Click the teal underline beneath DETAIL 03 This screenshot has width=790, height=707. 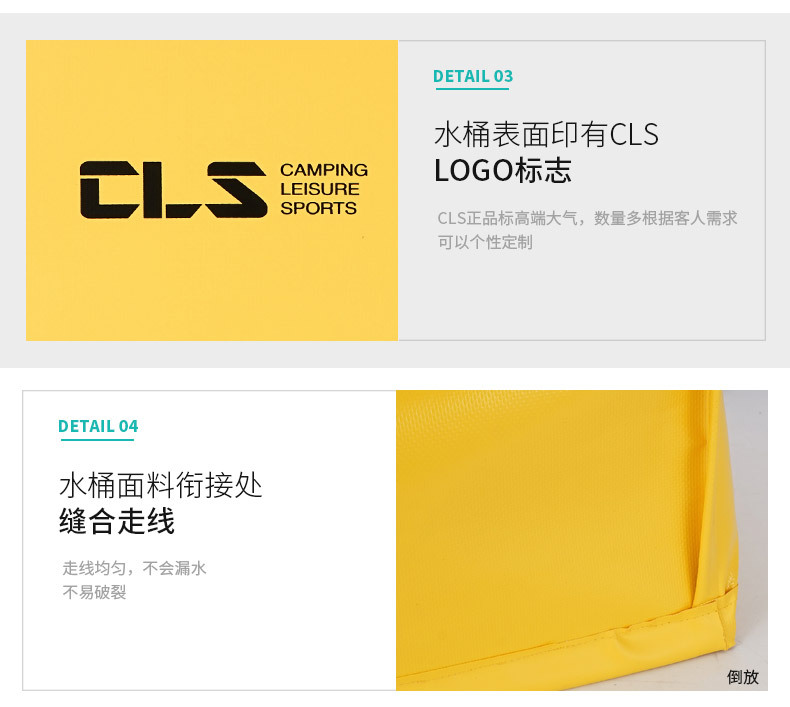[472, 89]
